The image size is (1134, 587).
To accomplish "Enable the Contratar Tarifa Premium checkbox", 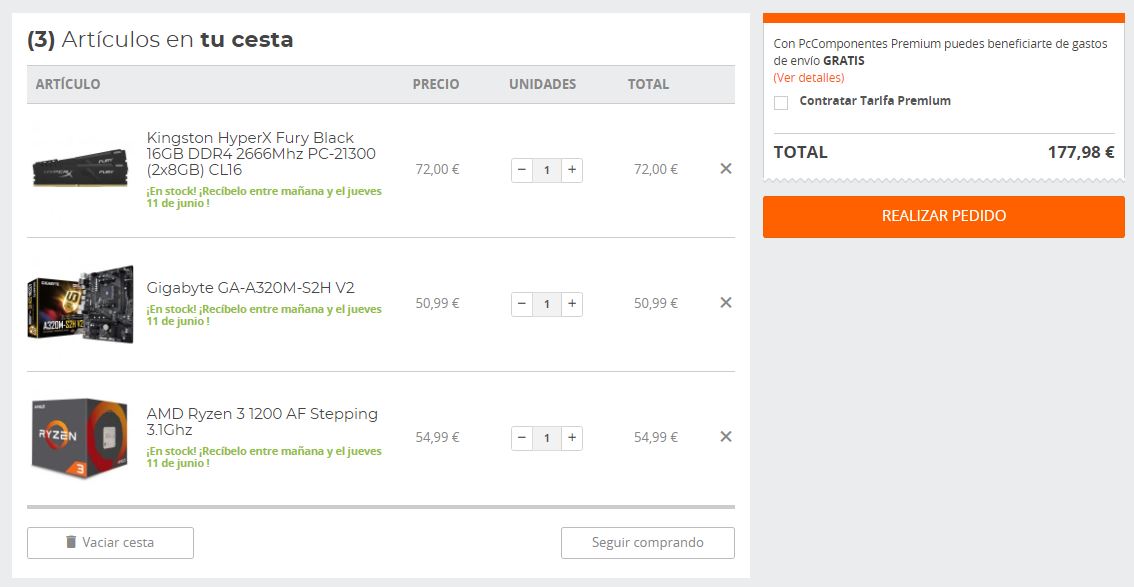I will 781,102.
